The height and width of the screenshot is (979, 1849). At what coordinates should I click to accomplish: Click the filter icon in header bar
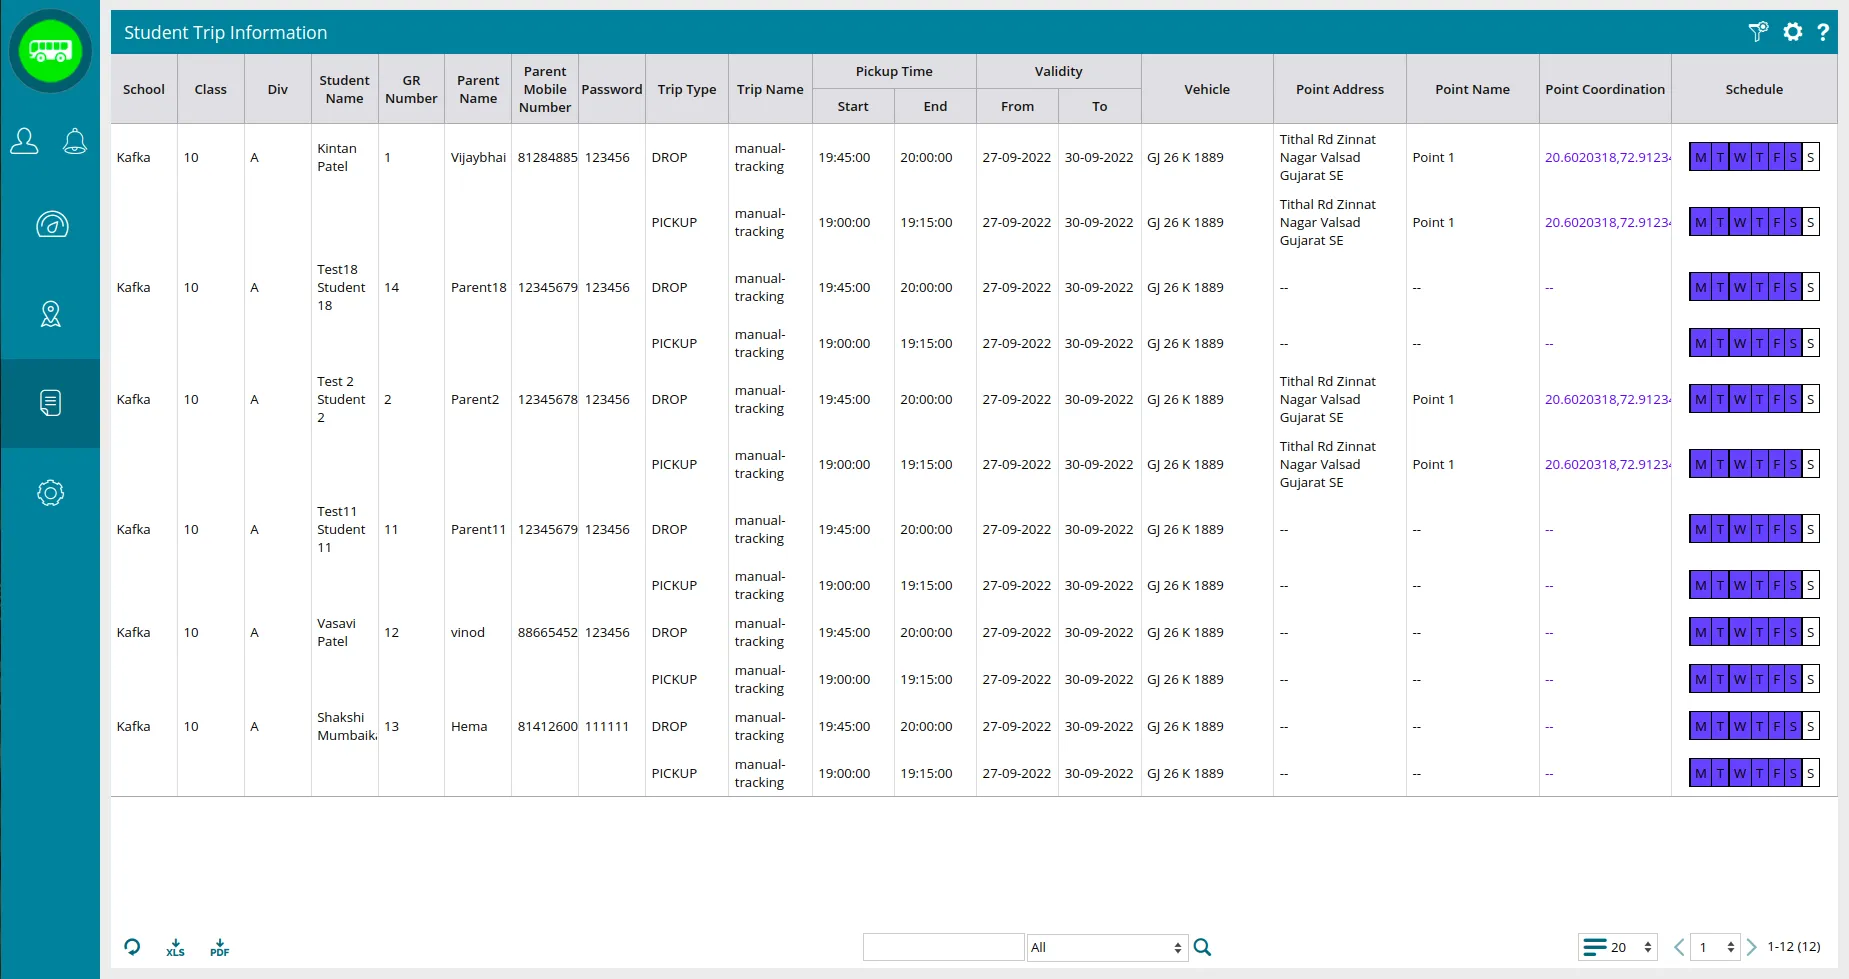(1757, 32)
